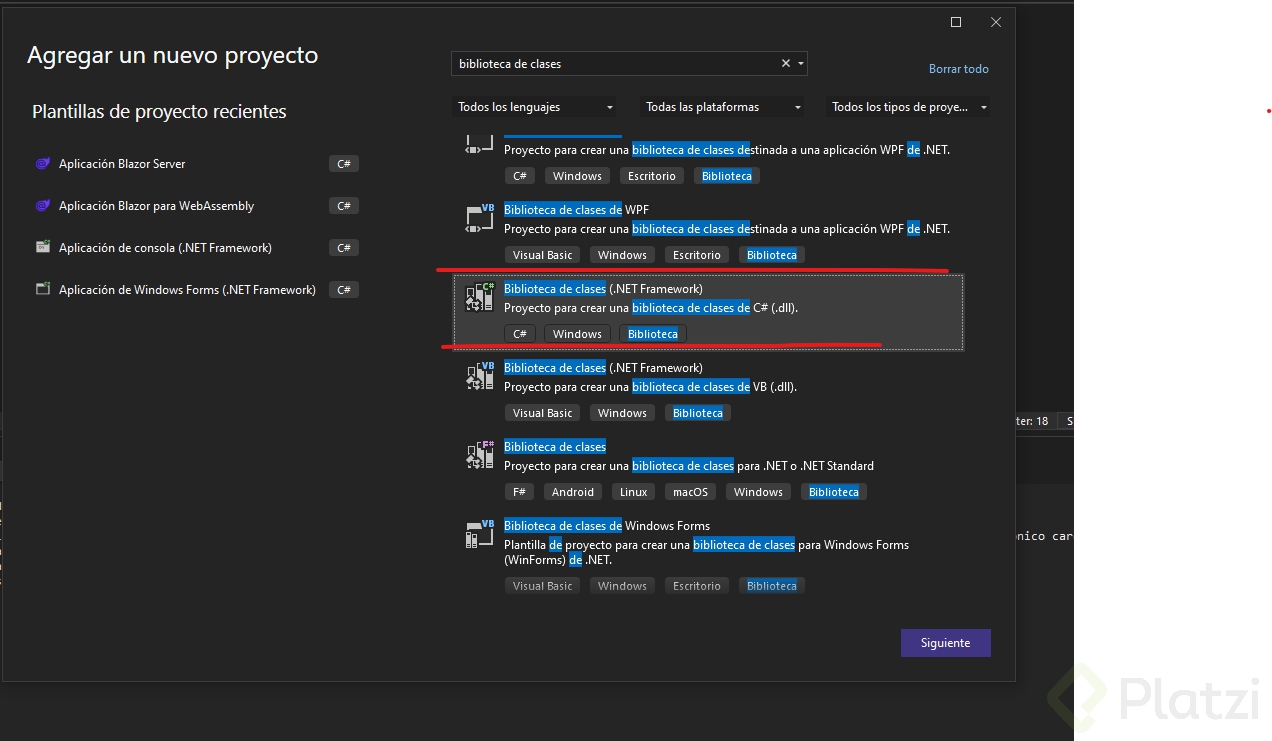Open the "Todos los lenguajes" dropdown

click(536, 107)
